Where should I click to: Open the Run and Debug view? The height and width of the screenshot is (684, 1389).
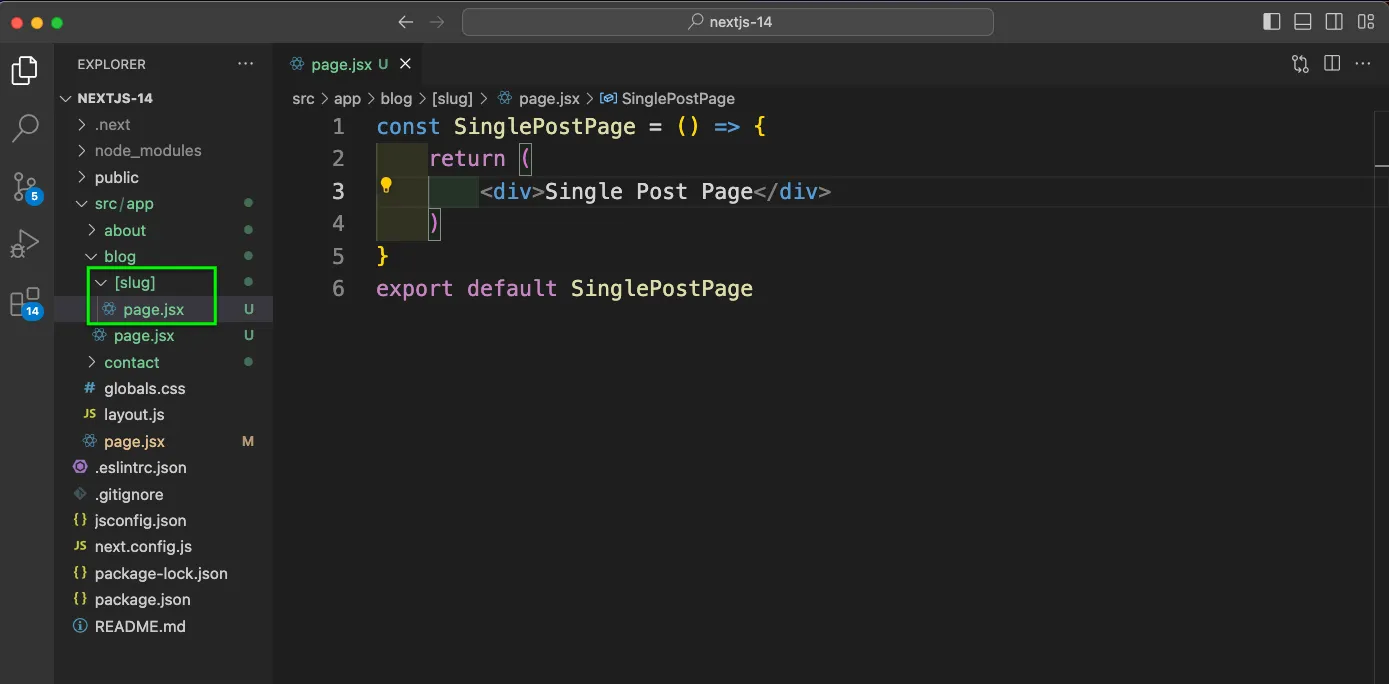click(x=25, y=244)
